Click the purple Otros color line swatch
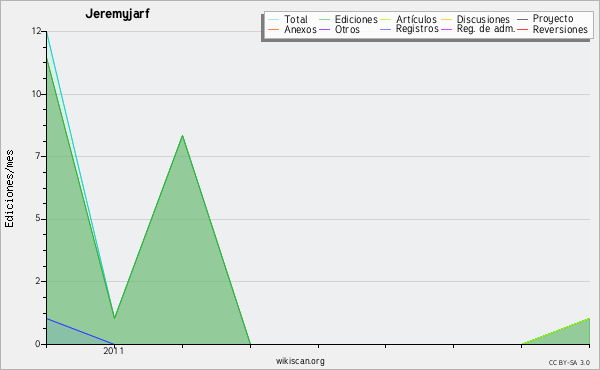This screenshot has height=370, width=600. point(324,29)
